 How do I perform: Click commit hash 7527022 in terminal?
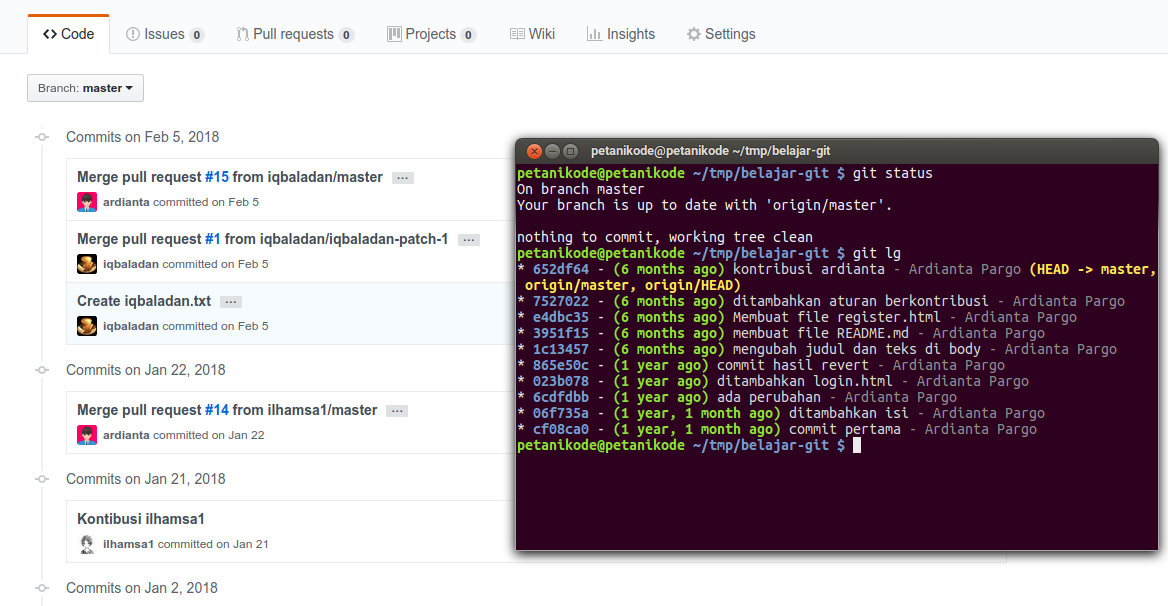click(560, 302)
